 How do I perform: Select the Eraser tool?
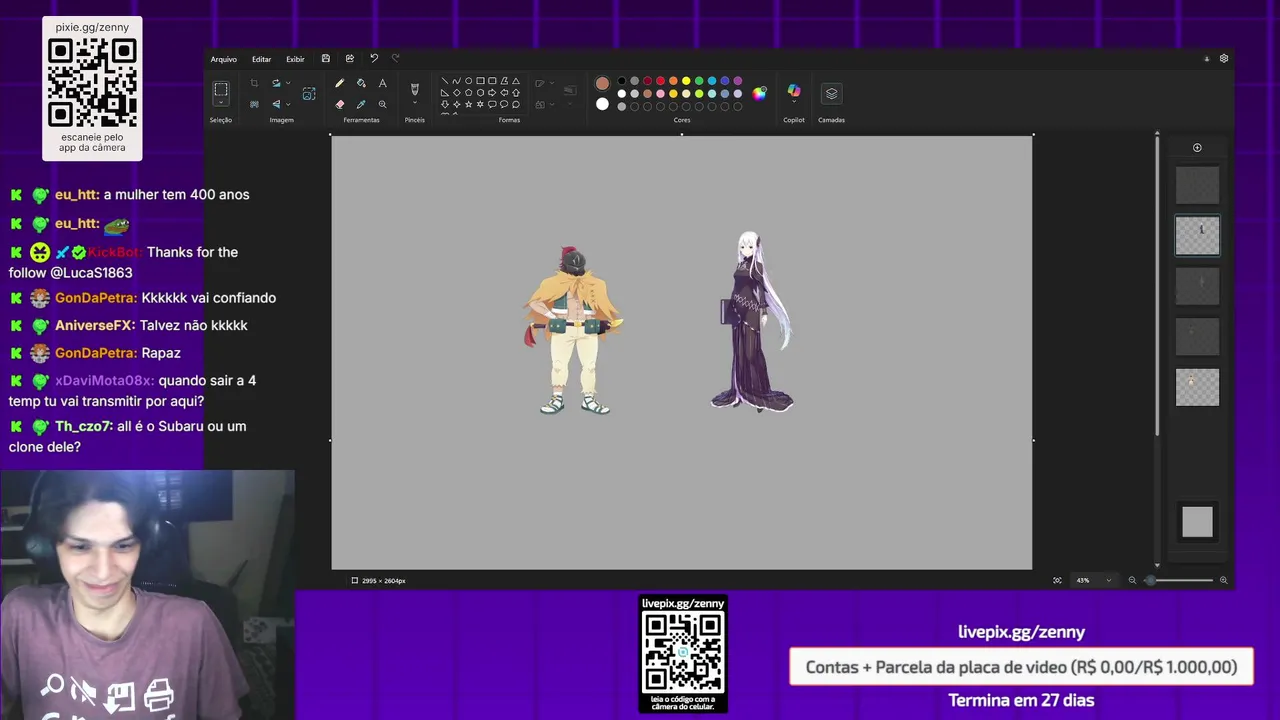coord(340,104)
